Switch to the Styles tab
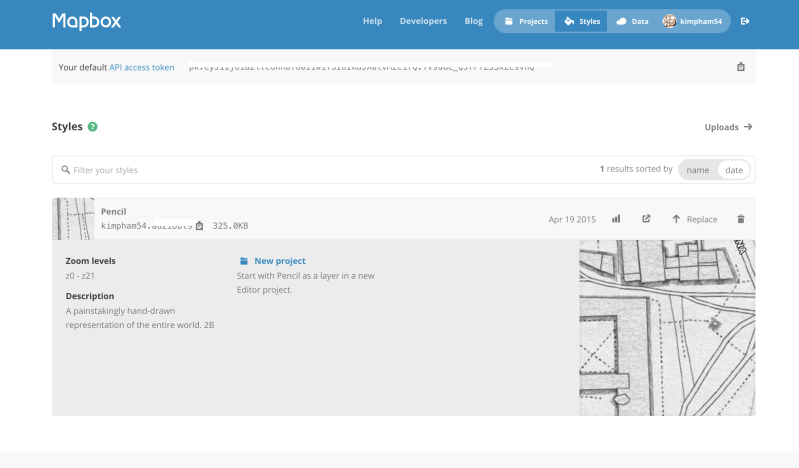The height and width of the screenshot is (468, 799). (x=581, y=21)
